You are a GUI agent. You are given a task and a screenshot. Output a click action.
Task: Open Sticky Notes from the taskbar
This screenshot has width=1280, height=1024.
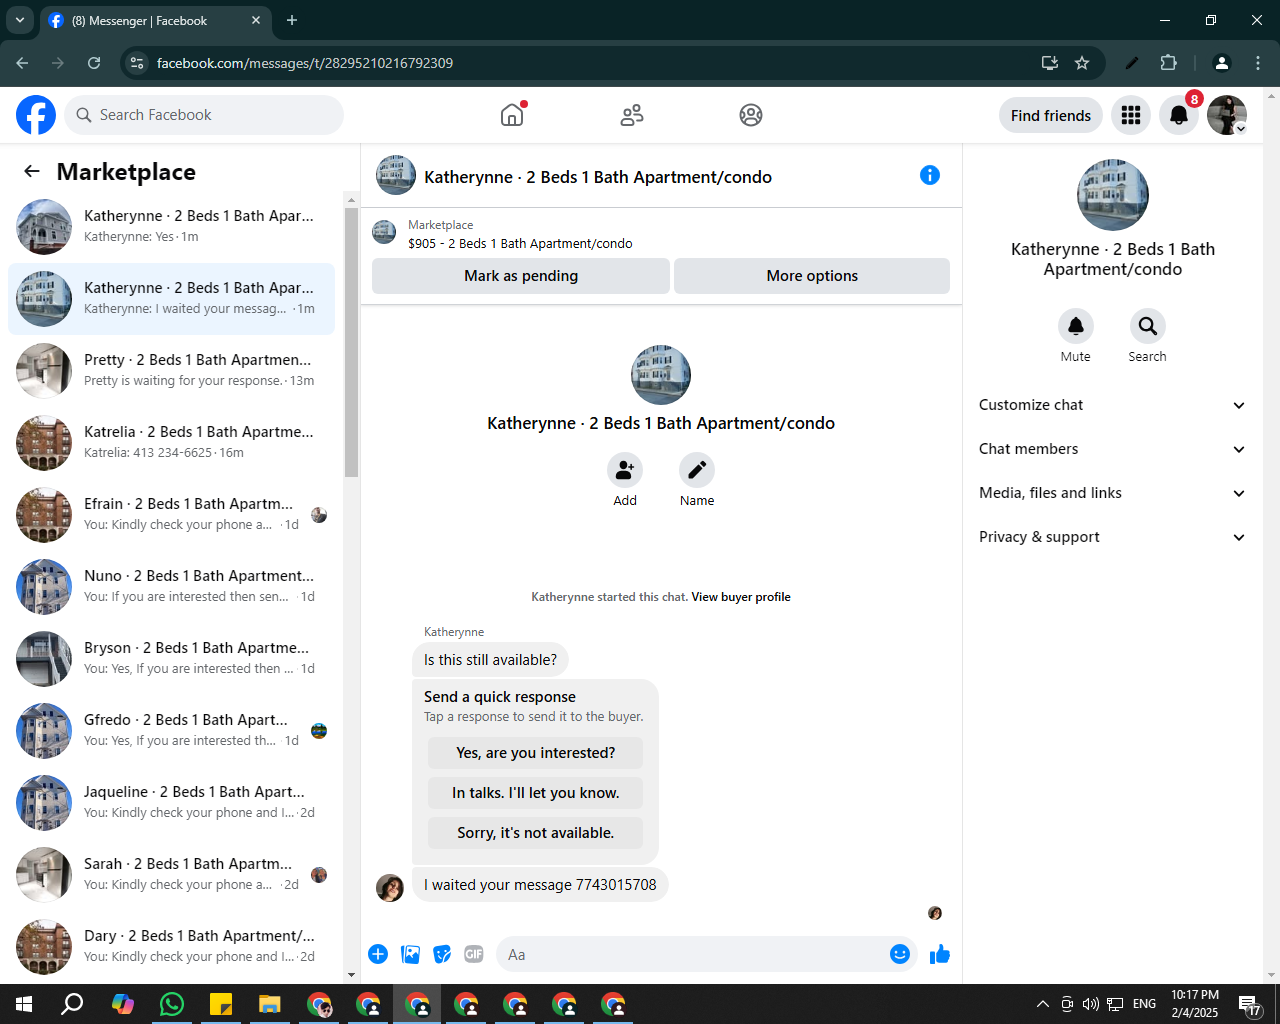(221, 1004)
